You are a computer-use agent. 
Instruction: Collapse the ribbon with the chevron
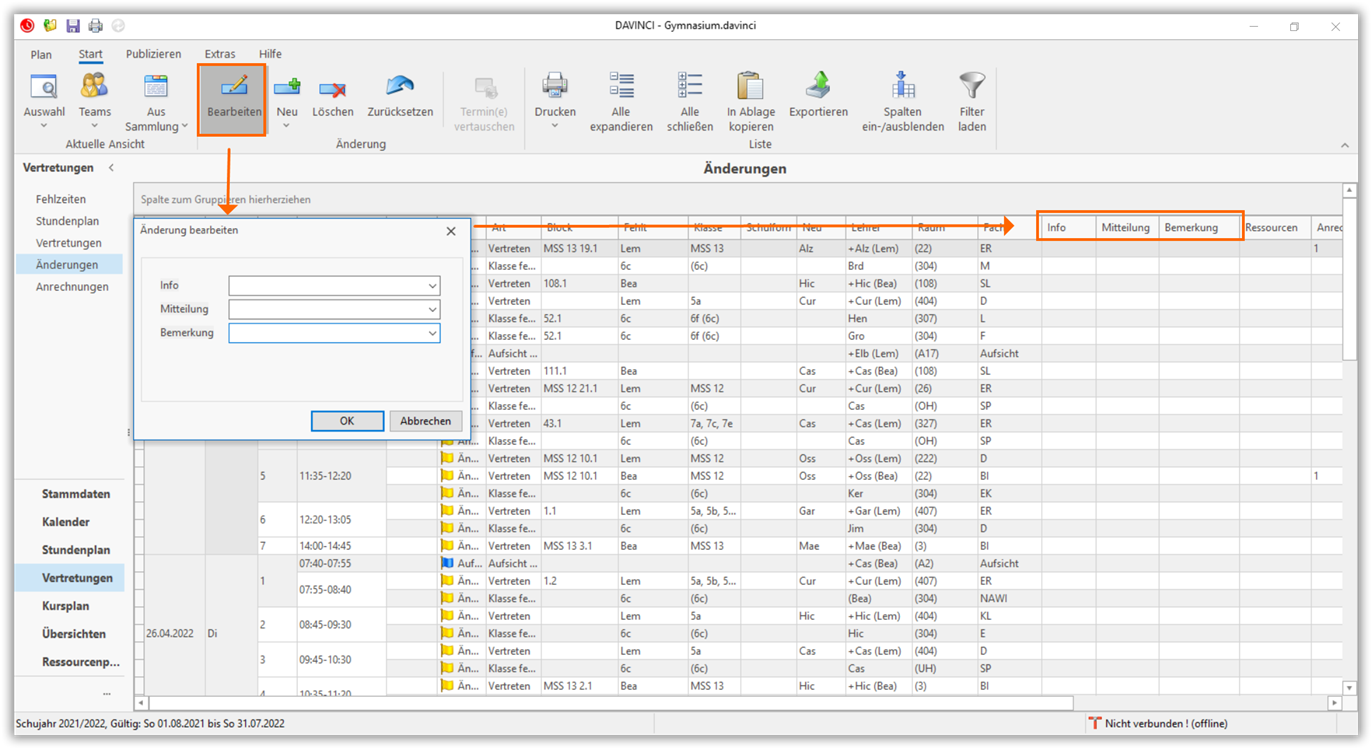pos(1345,146)
